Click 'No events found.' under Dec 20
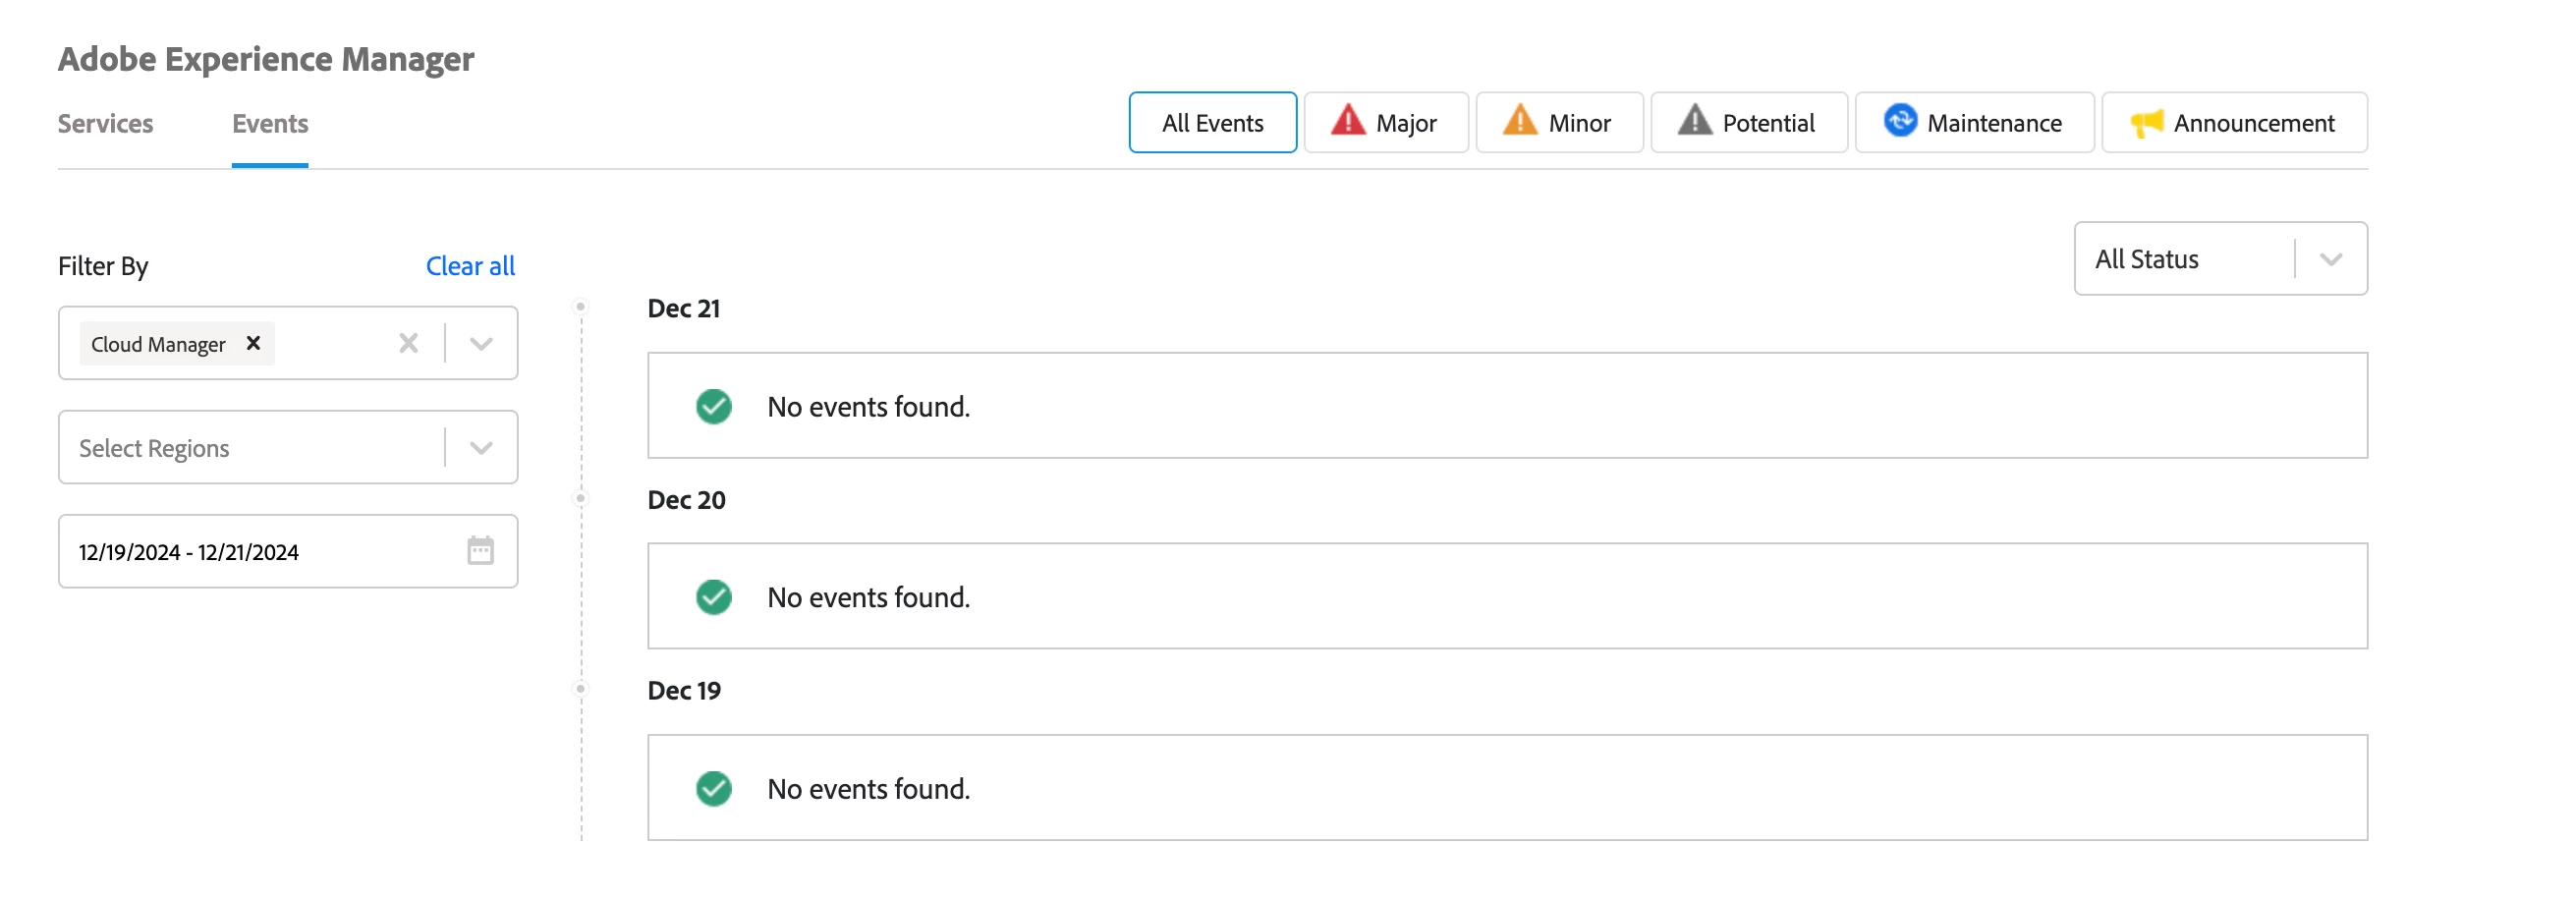 tap(868, 598)
